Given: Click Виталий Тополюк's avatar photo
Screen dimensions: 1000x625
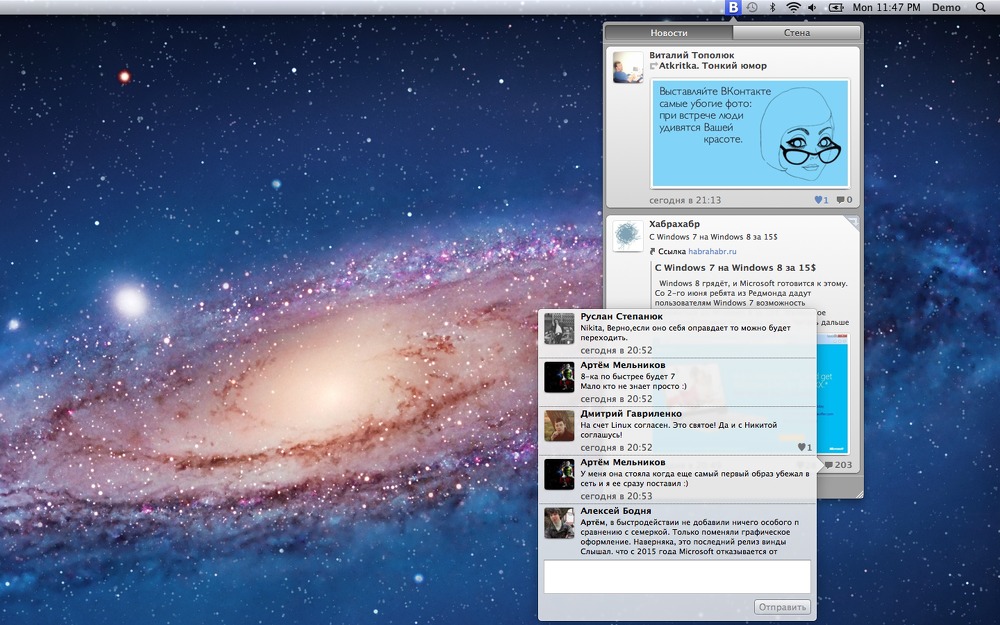Looking at the screenshot, I should point(628,68).
